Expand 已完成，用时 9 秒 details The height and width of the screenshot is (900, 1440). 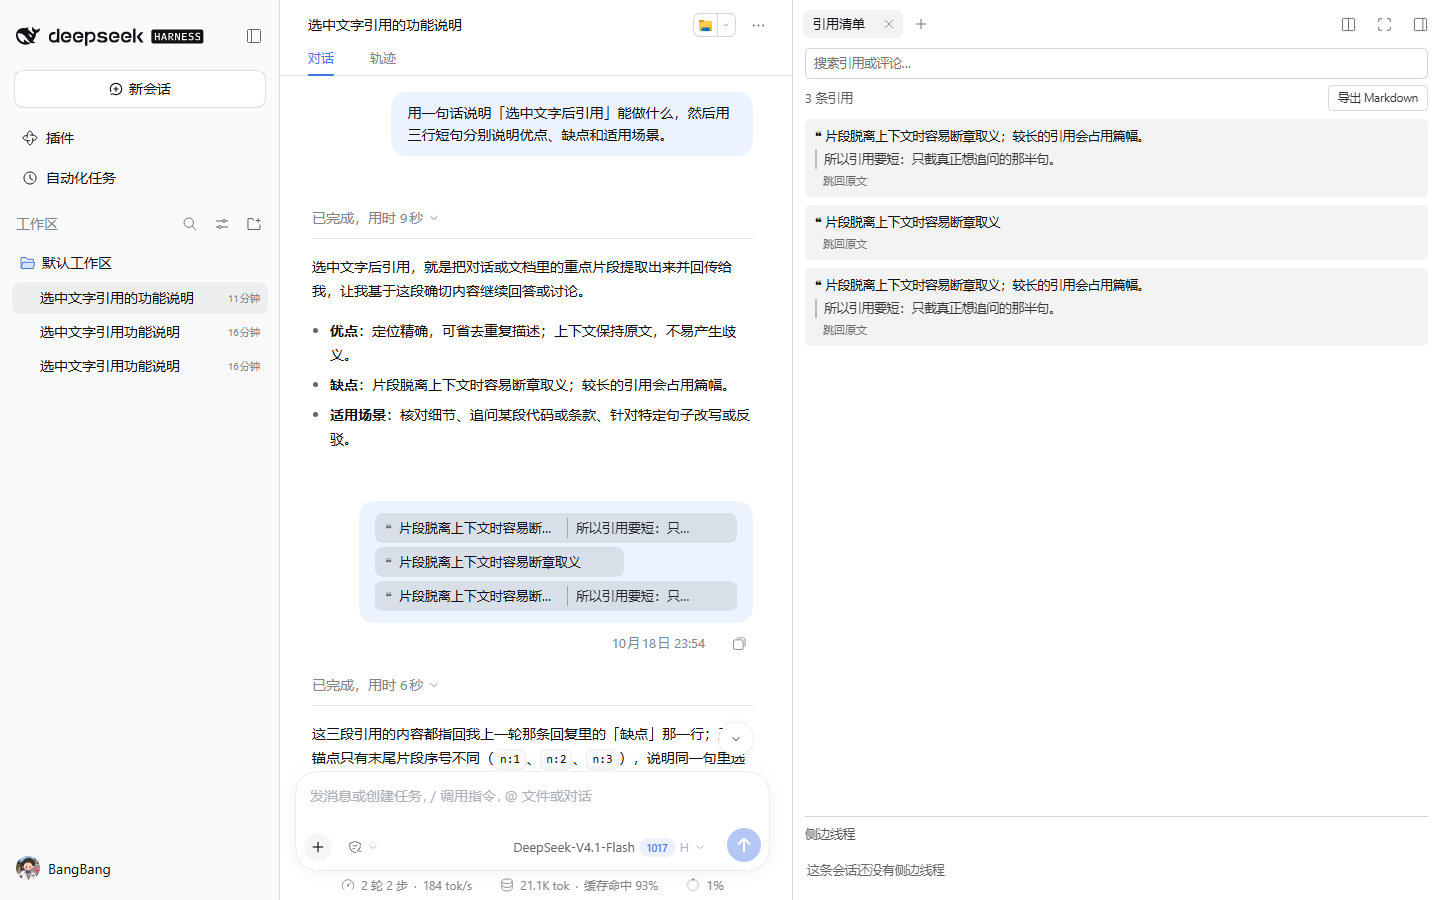[375, 218]
